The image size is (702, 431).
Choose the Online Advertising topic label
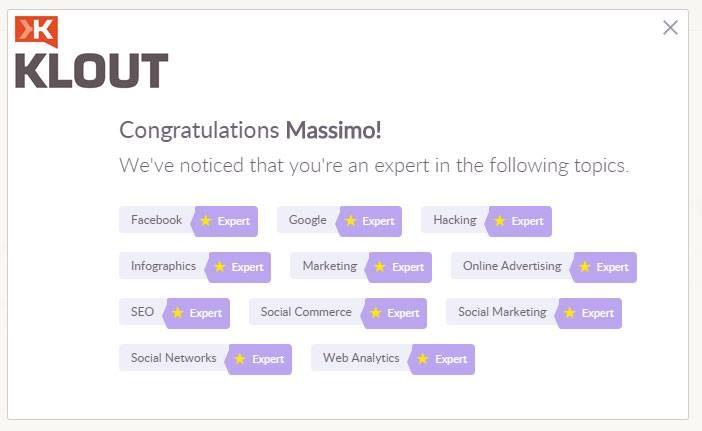512,266
